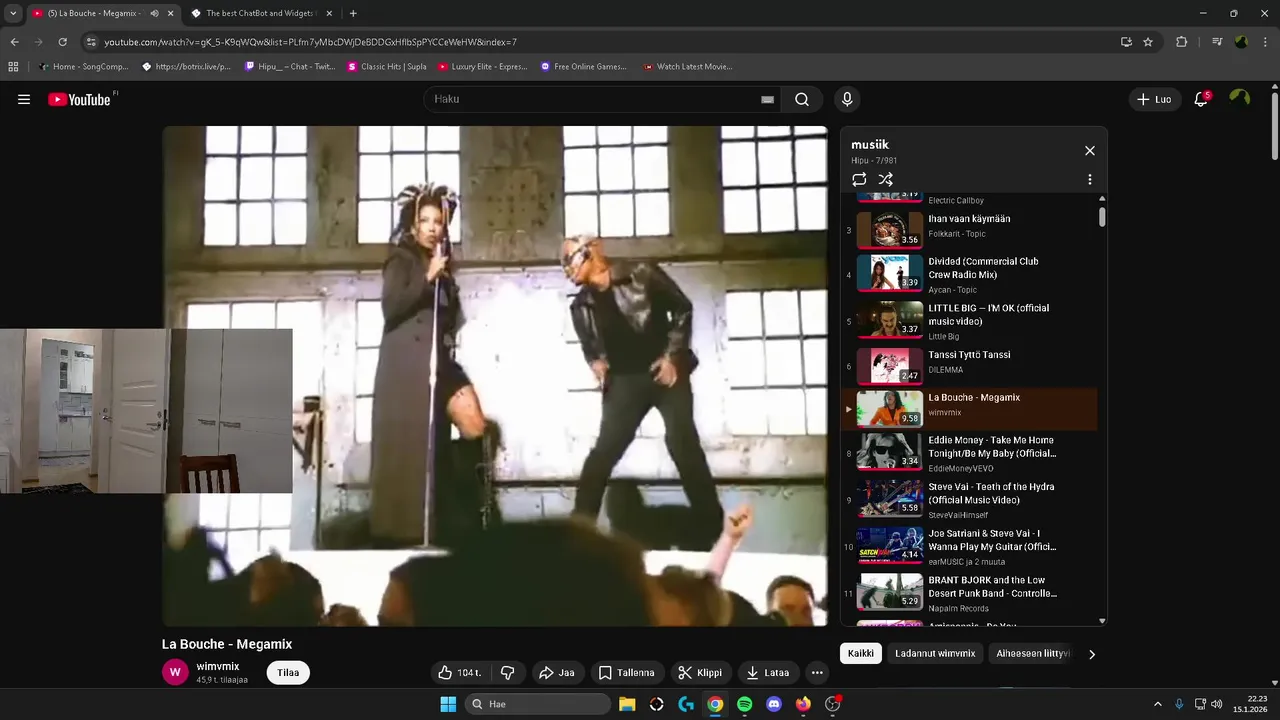Open Discord from the taskbar
The height and width of the screenshot is (720, 1280).
773,704
